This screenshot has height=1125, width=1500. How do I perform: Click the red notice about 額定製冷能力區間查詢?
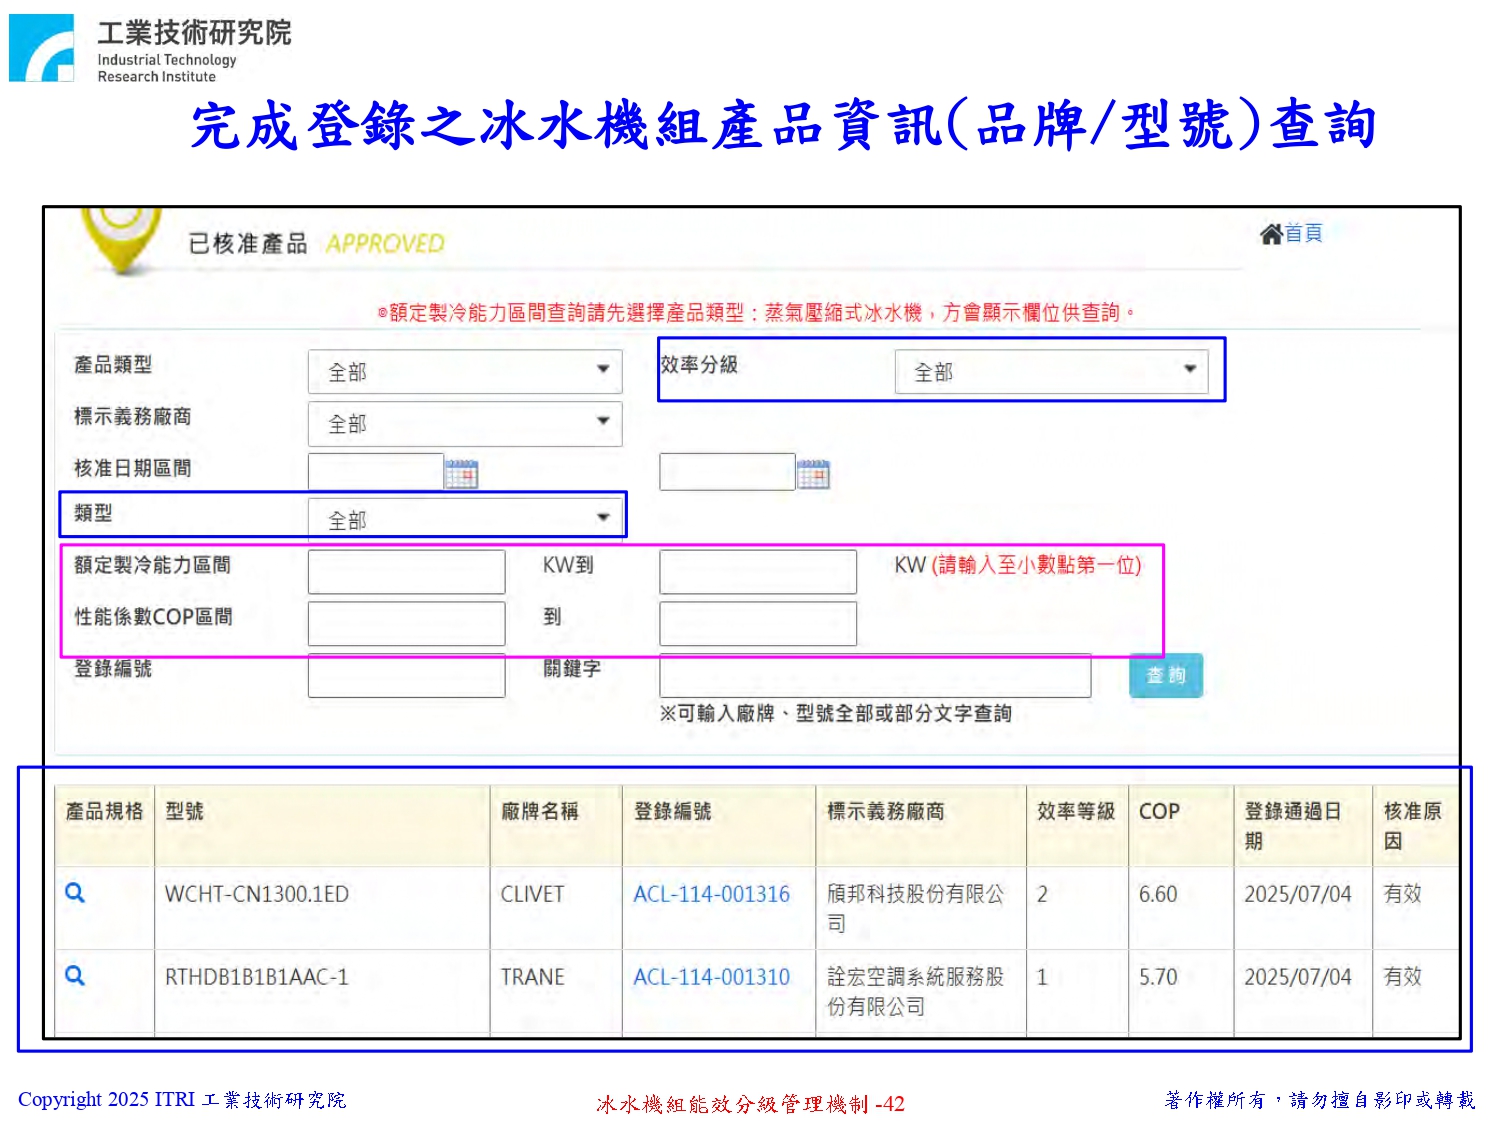756,312
